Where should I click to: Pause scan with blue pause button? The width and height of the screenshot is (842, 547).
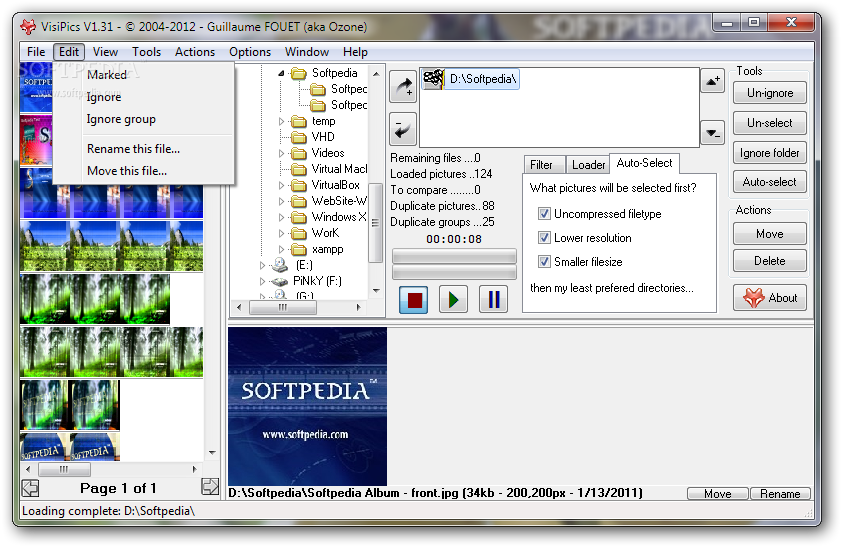coord(493,300)
